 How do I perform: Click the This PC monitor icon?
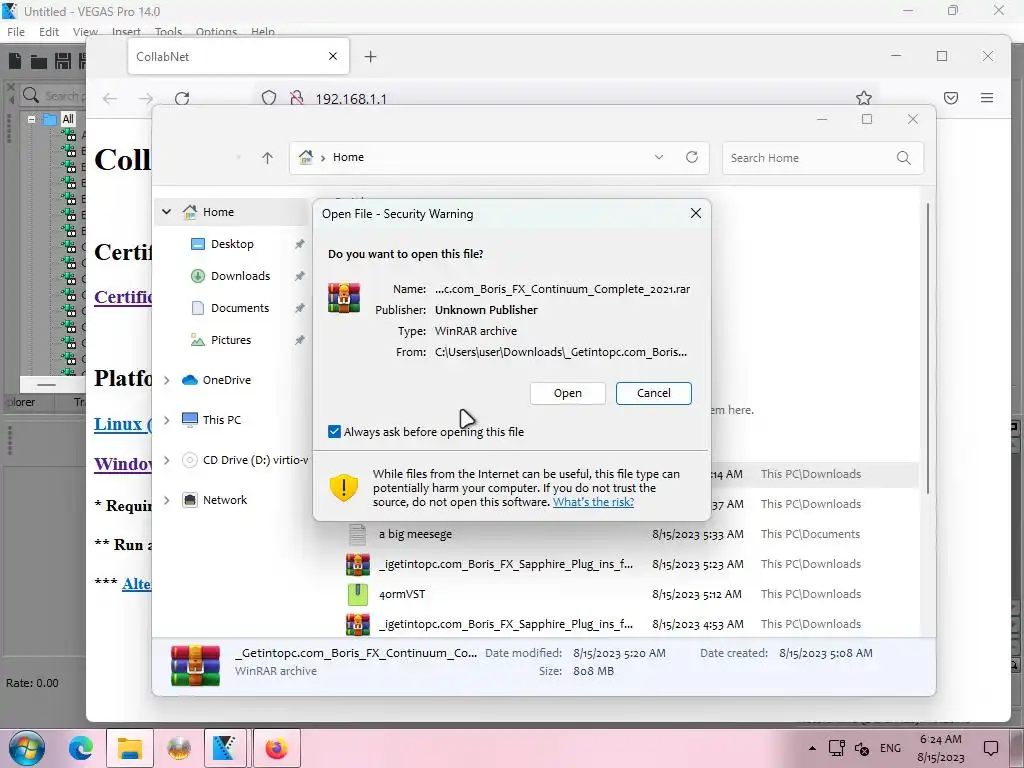click(189, 420)
